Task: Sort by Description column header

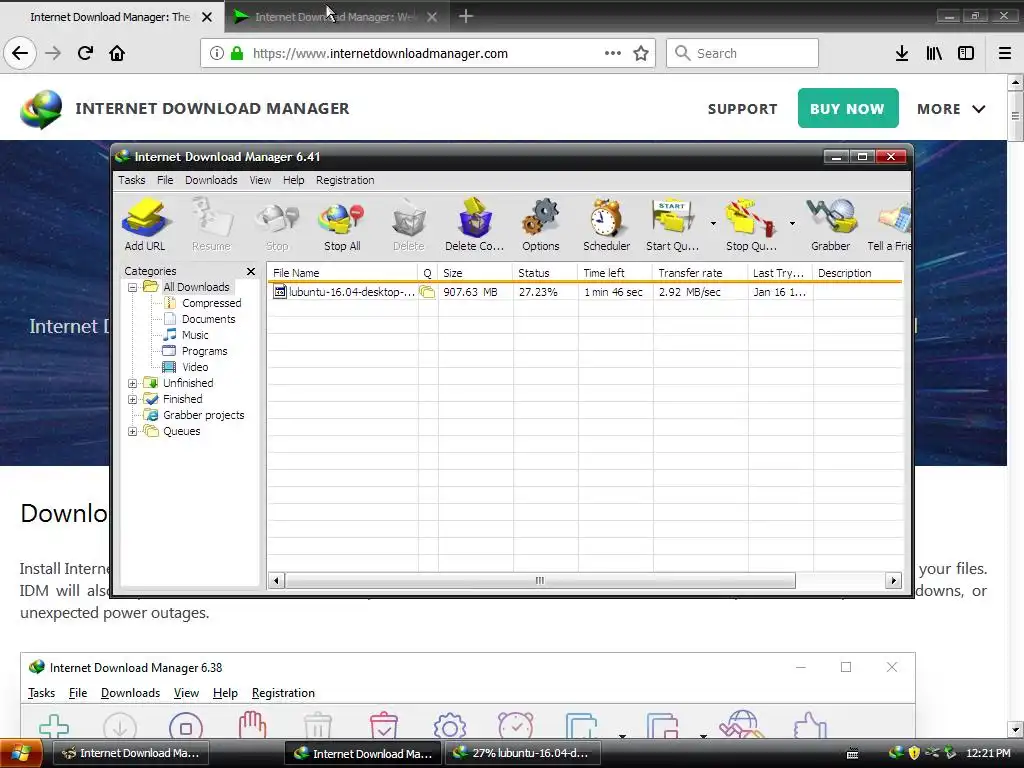Action: pyautogui.click(x=857, y=273)
